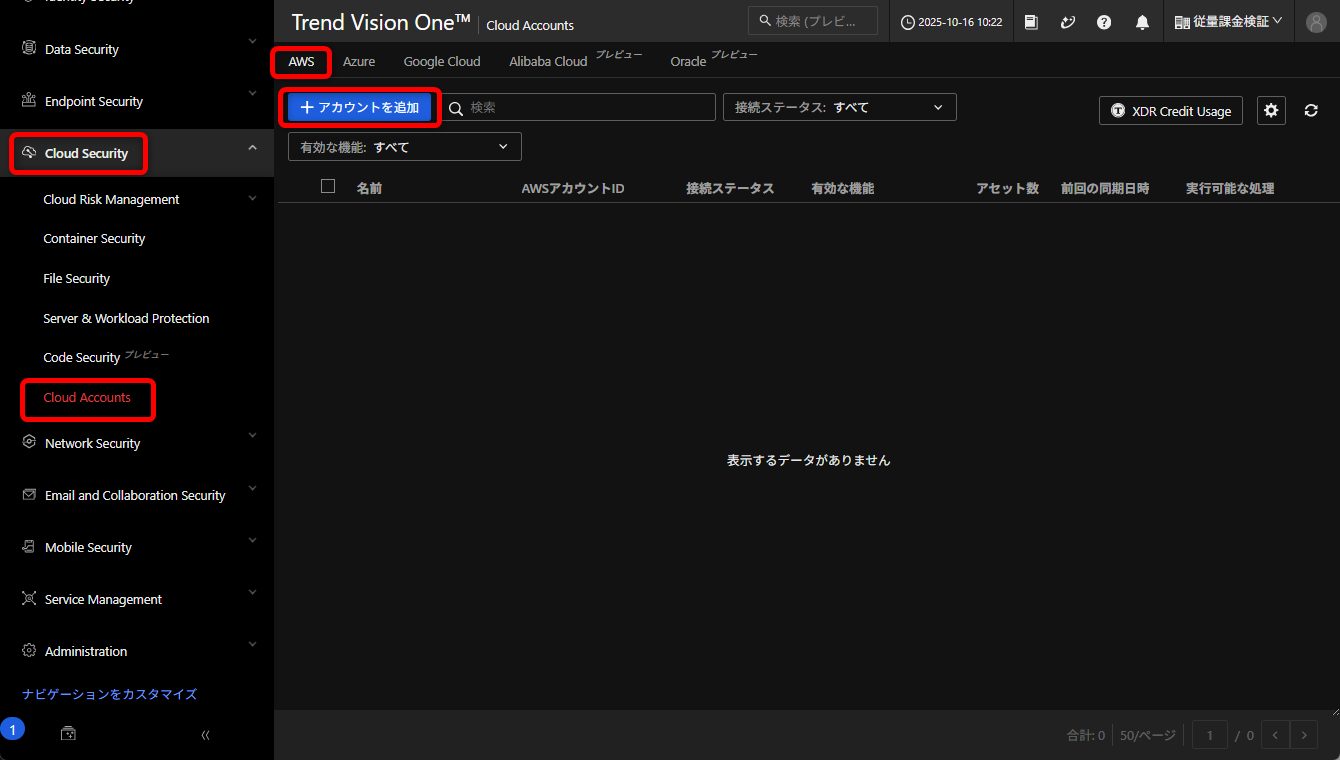The image size is (1340, 760).
Task: Click the アセット数 column header
Action: [x=1008, y=188]
